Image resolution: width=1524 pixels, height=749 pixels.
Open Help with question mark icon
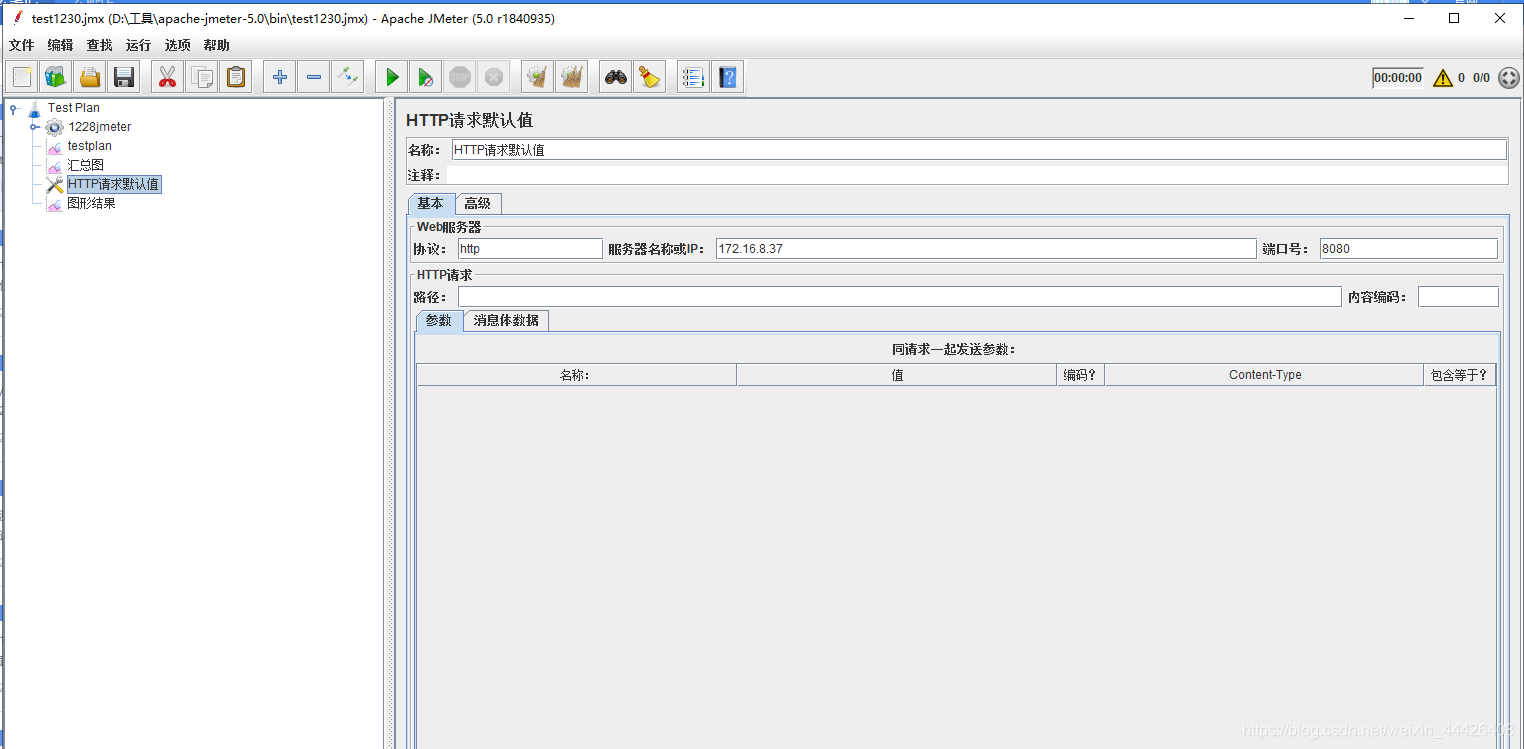coord(727,77)
